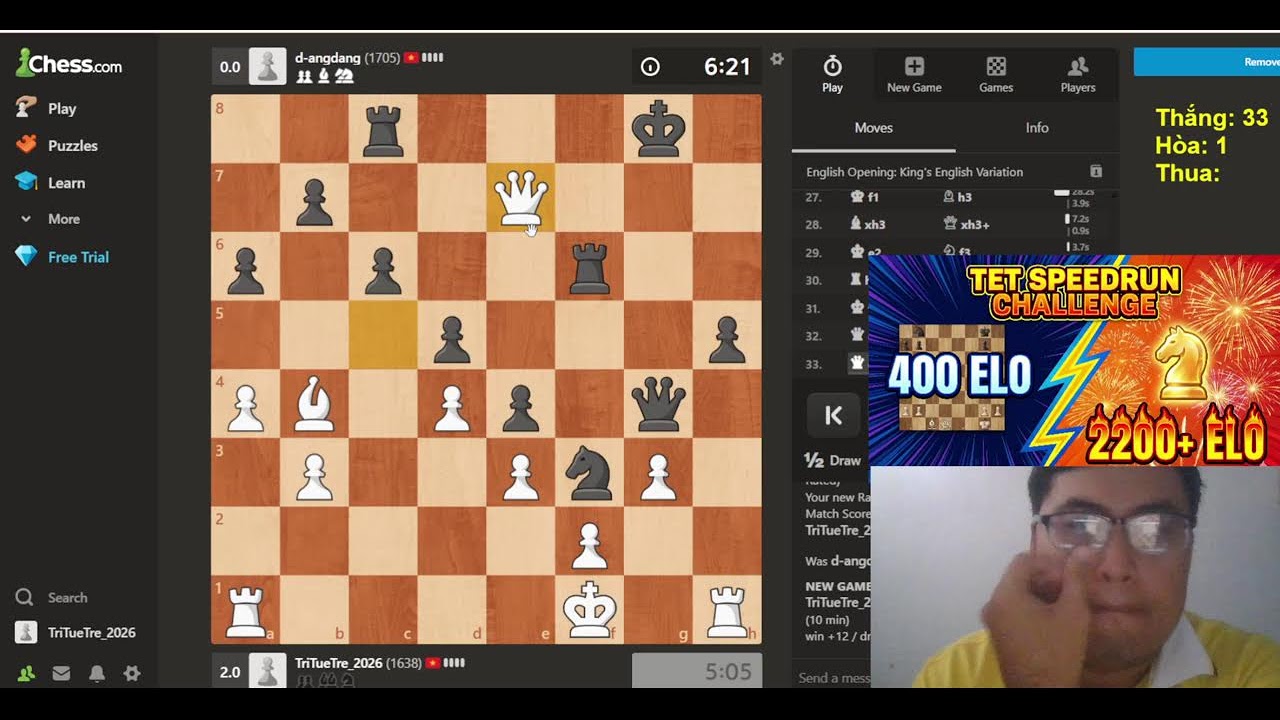1280x720 pixels.
Task: Open TriTueTre_2026's avatar below the board
Action: click(x=267, y=671)
